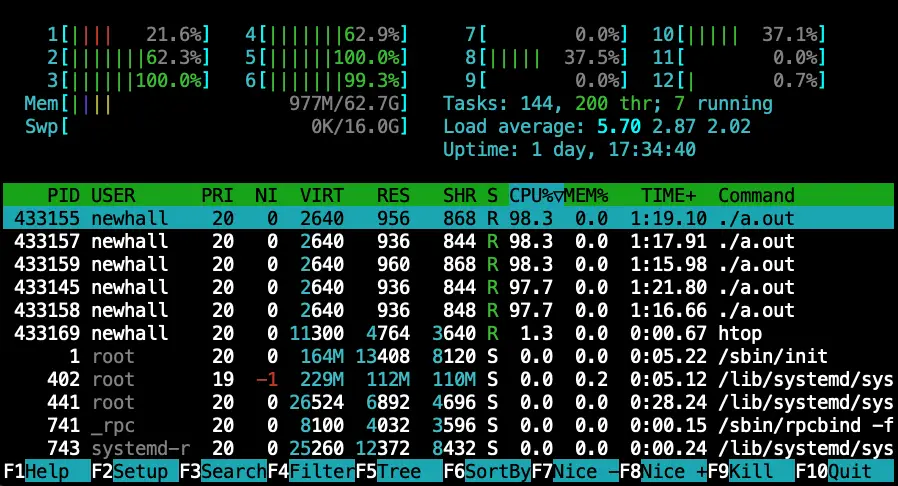Click CPU 2 meter showing 62.3%

click(129, 57)
